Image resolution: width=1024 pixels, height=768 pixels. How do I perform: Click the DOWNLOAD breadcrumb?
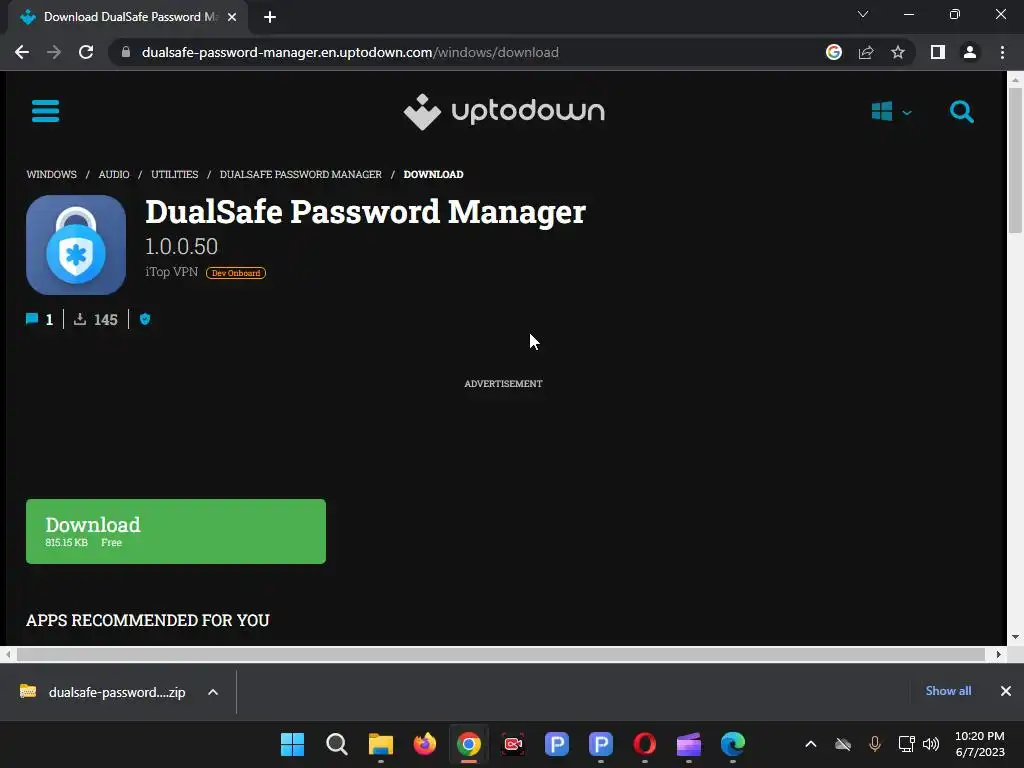click(434, 174)
